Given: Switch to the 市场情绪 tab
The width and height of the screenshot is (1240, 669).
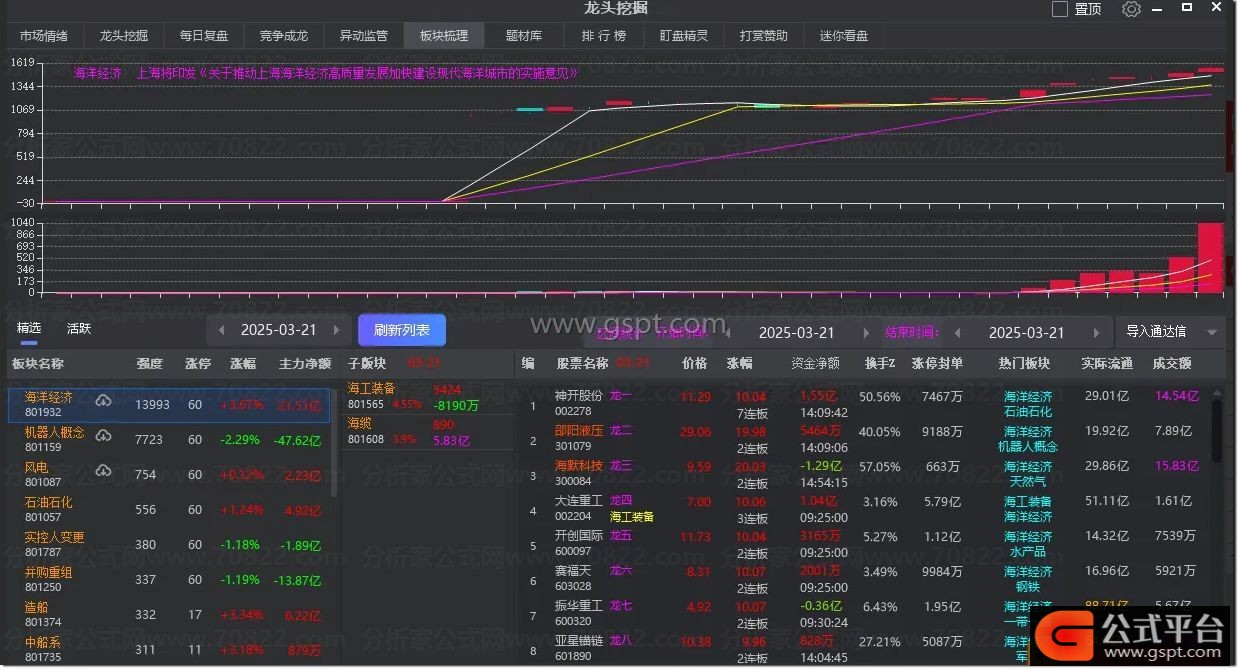Looking at the screenshot, I should coord(44,36).
